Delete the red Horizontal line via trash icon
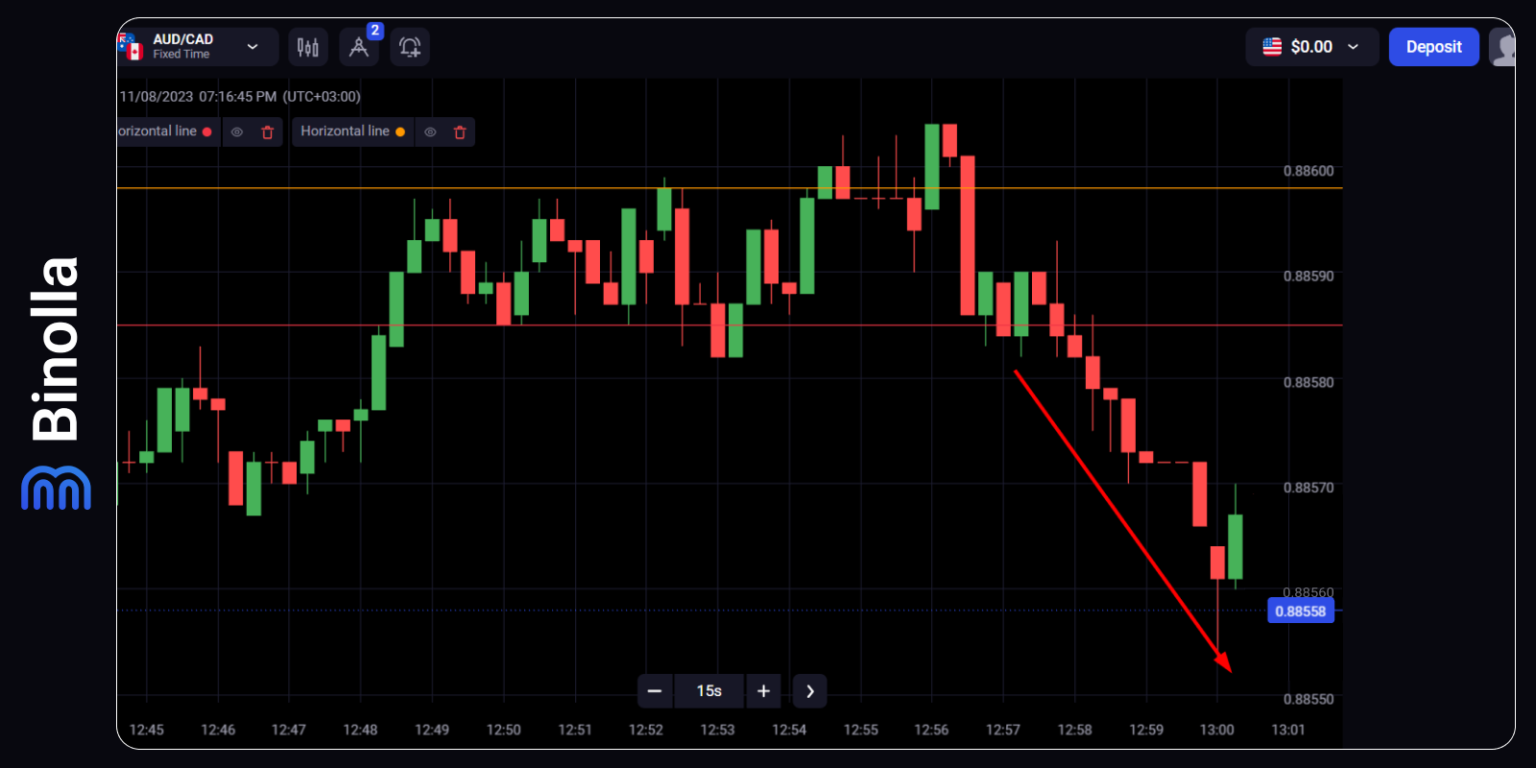Image resolution: width=1536 pixels, height=768 pixels. point(267,131)
